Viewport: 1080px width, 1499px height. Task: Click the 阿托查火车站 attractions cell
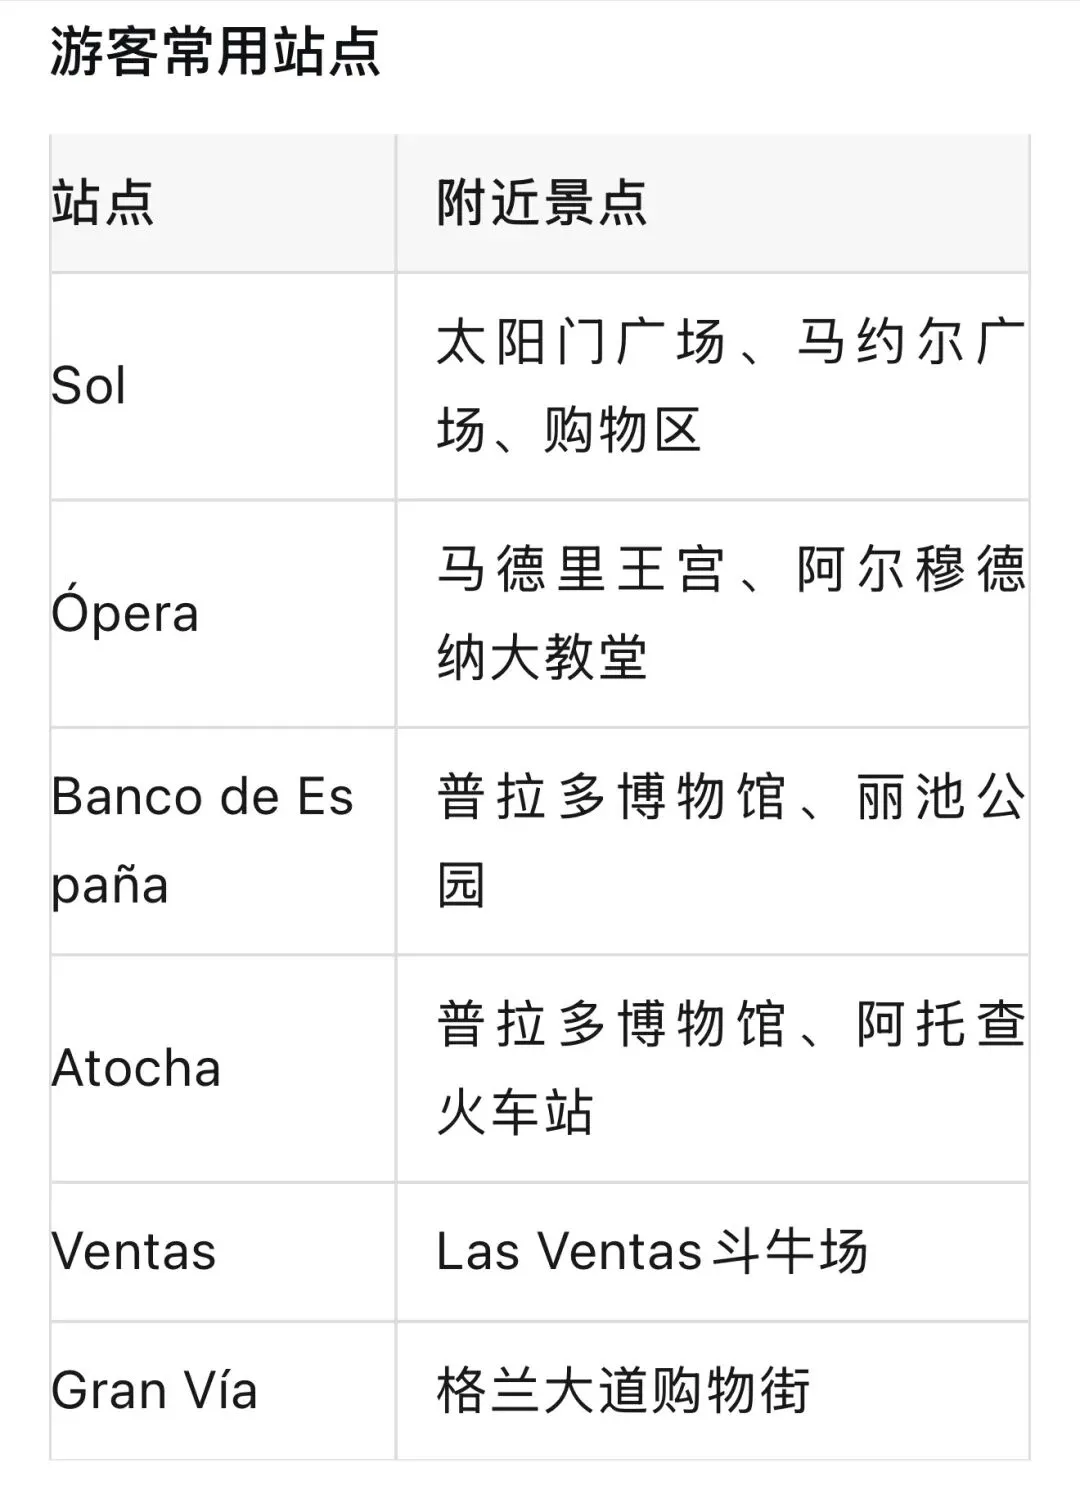[x=713, y=1068]
